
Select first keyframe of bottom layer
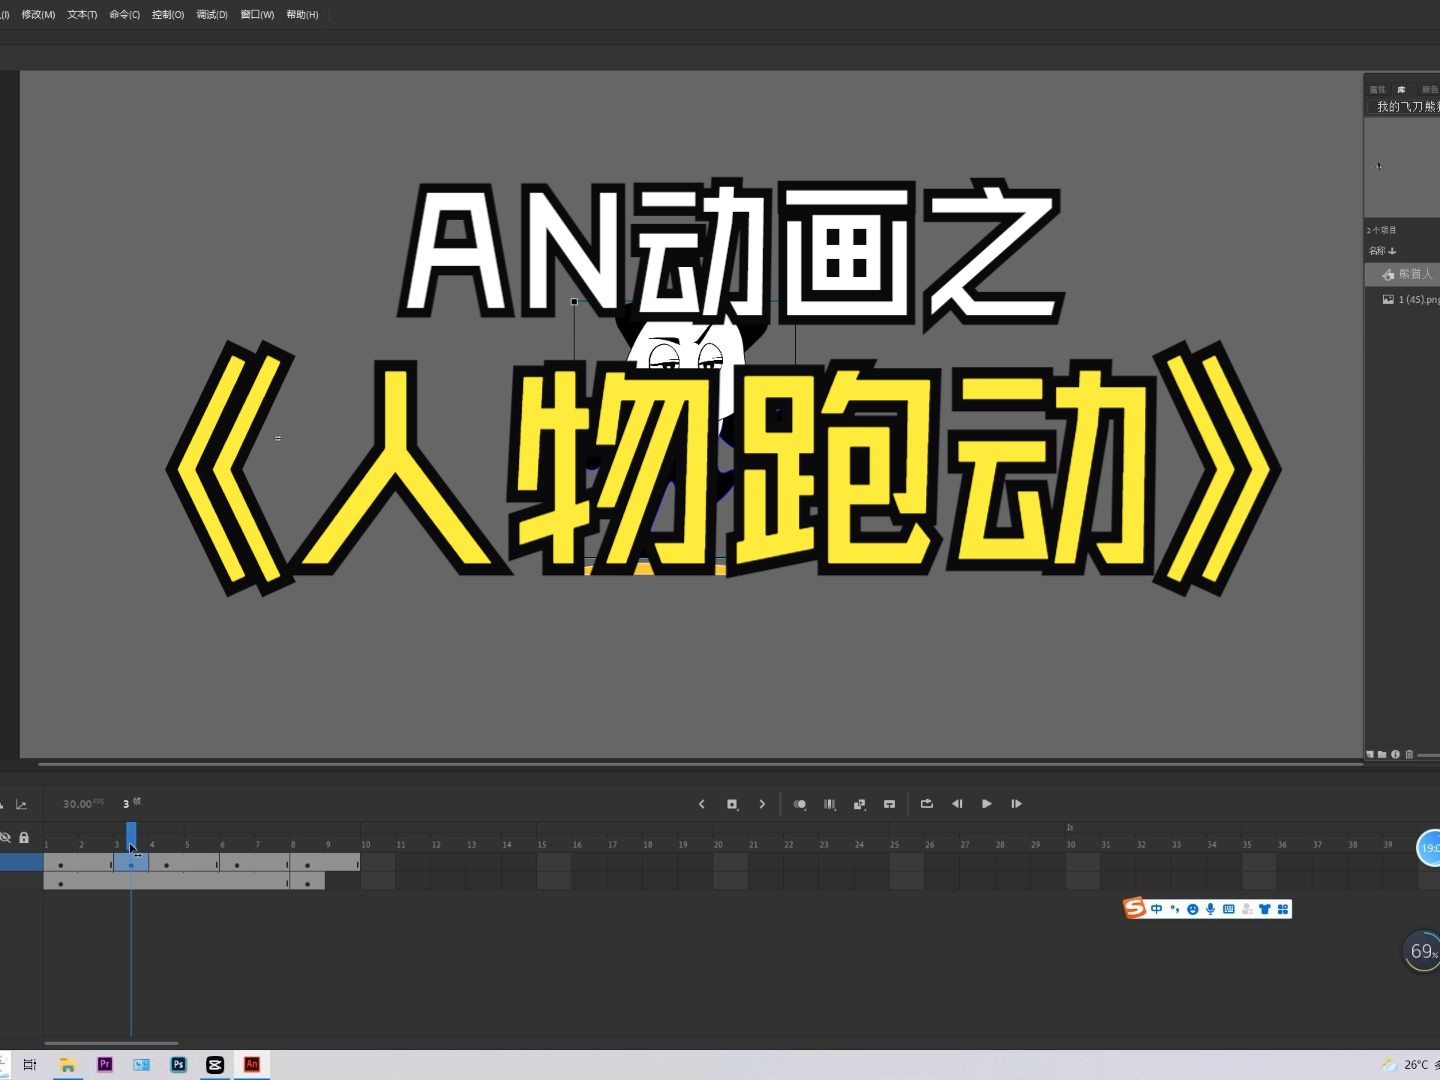pos(61,884)
